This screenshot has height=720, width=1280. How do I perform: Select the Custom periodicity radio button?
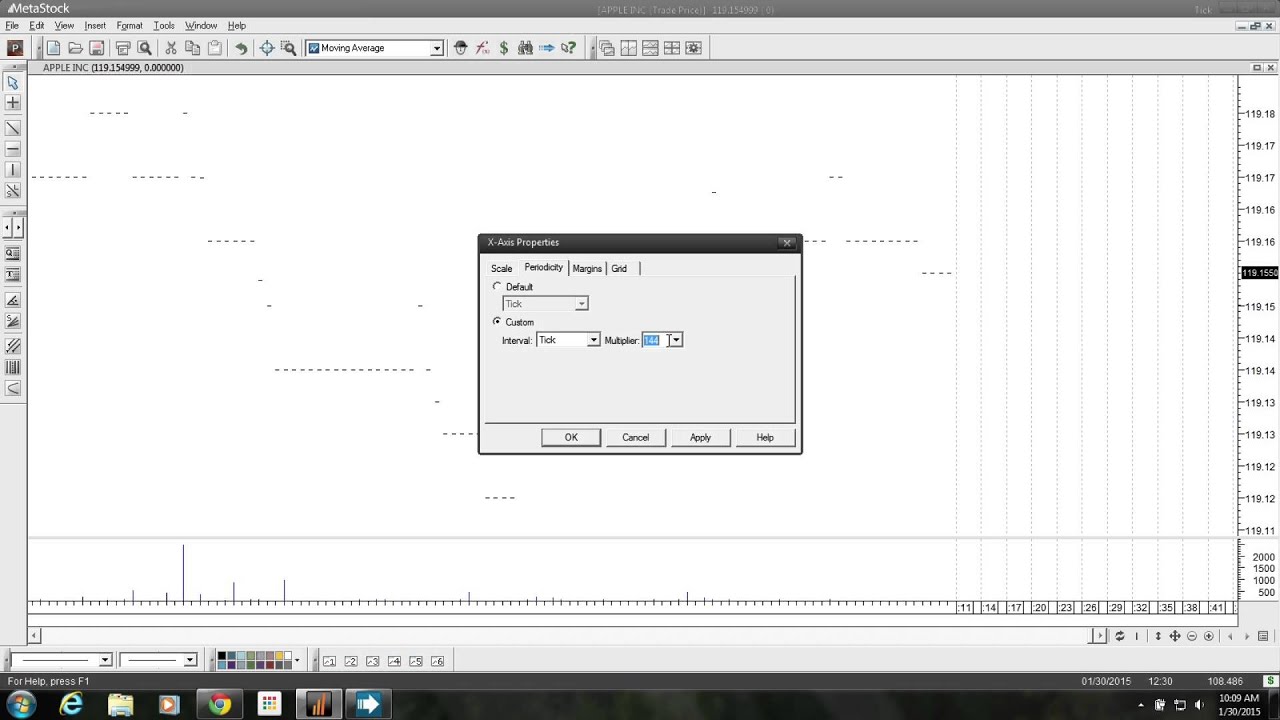pos(497,322)
